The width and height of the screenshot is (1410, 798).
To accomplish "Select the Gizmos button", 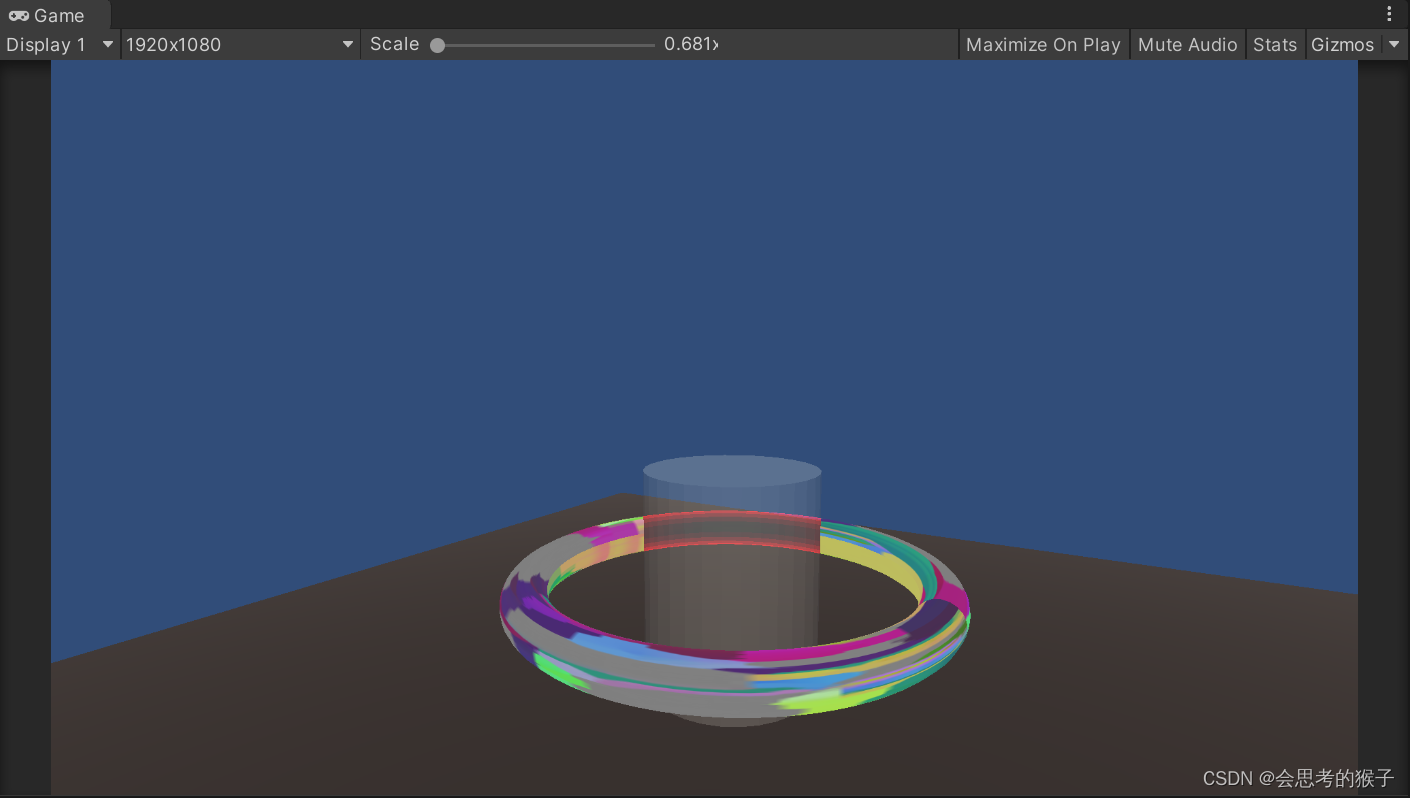I will pyautogui.click(x=1343, y=44).
